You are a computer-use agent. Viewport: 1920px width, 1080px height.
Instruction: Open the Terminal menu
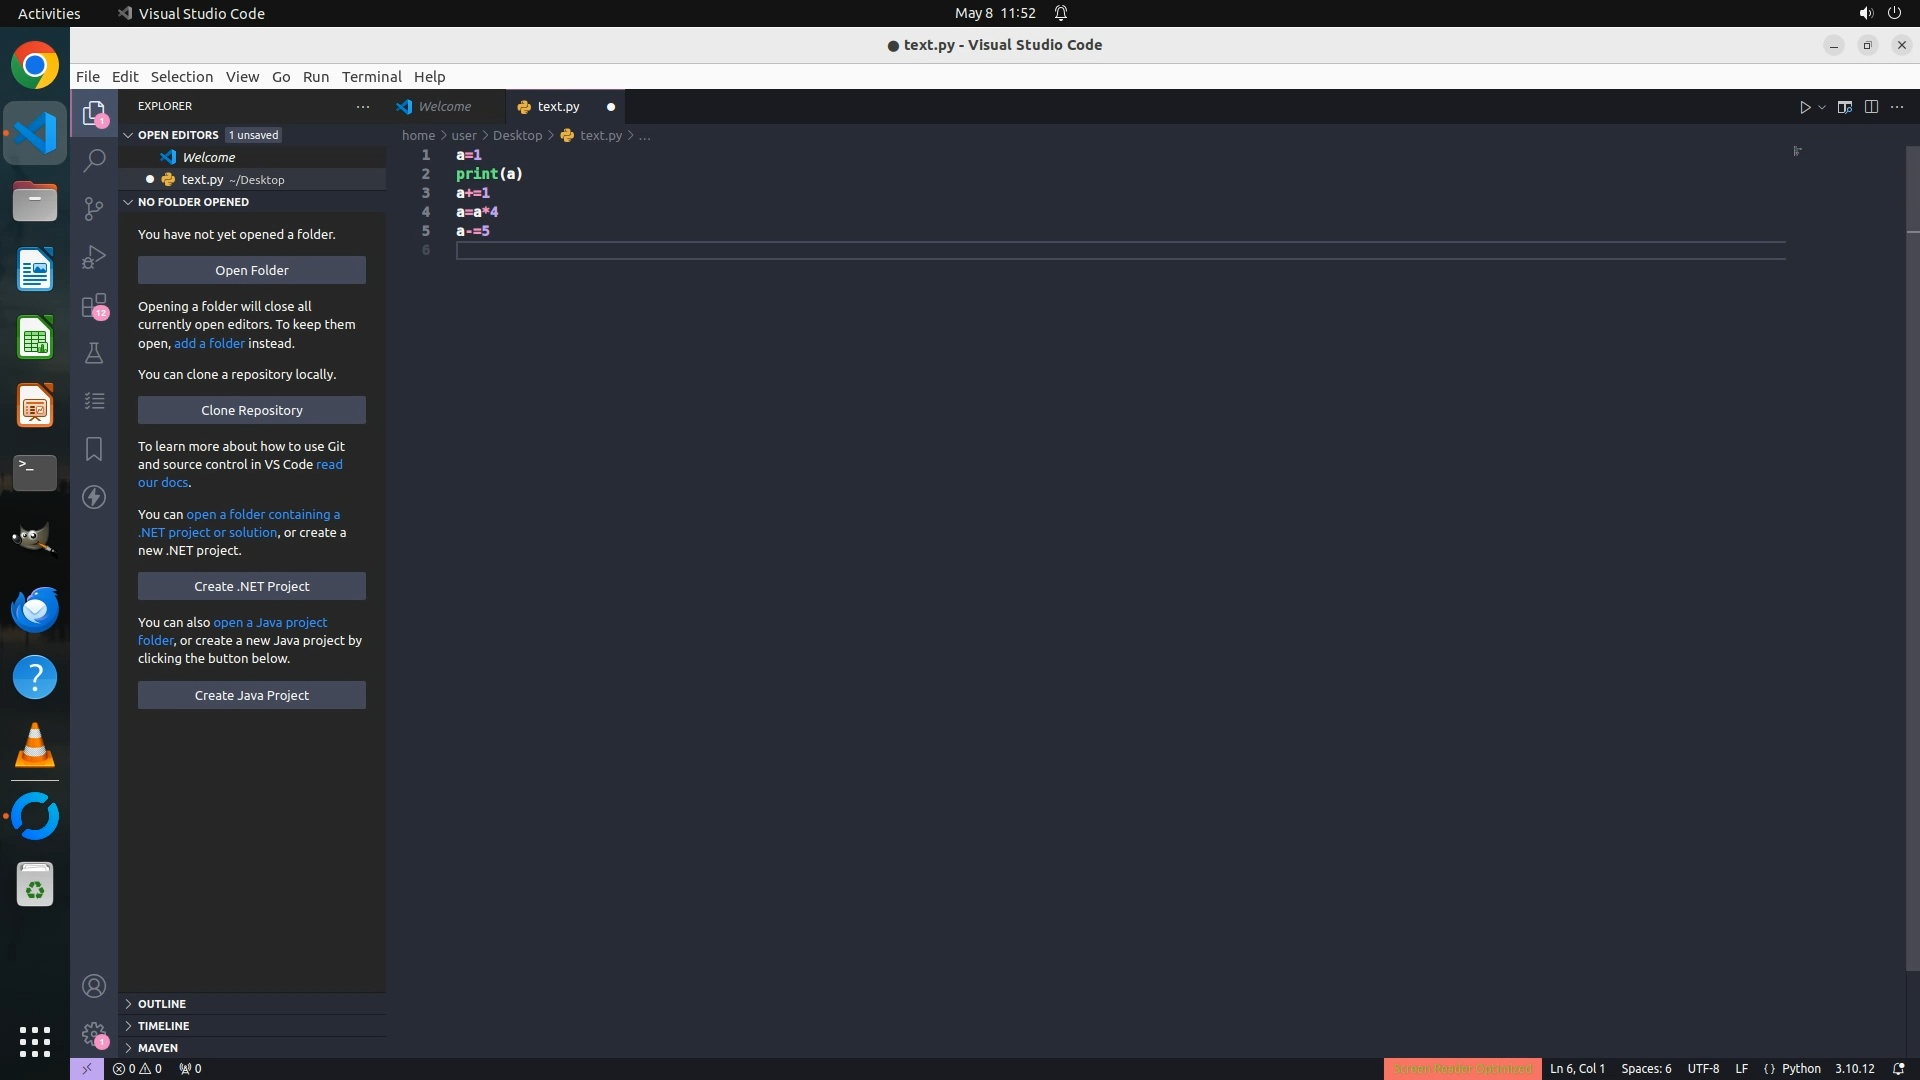click(x=371, y=77)
